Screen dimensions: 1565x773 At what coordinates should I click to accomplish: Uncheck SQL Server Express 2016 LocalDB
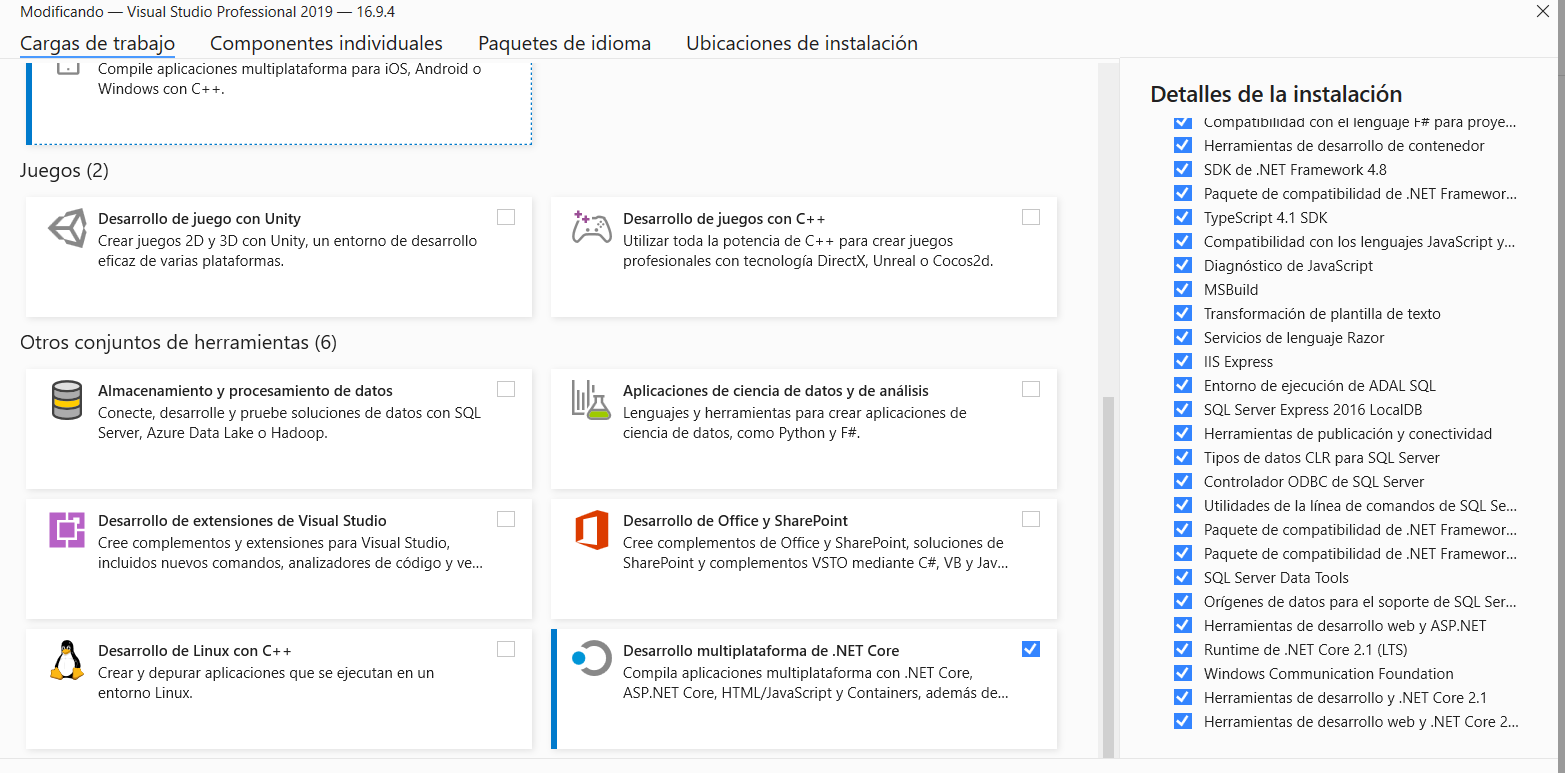point(1183,410)
